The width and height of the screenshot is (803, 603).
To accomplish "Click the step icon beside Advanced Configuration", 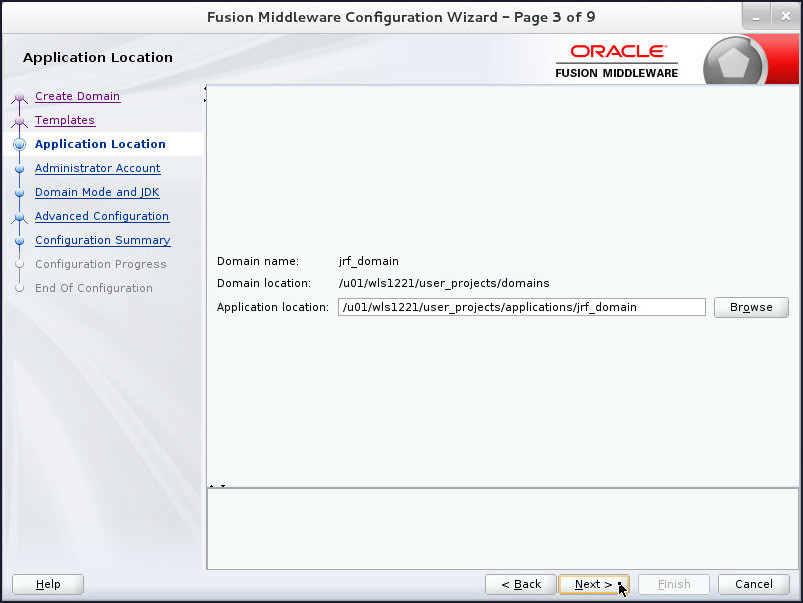I will click(19, 216).
